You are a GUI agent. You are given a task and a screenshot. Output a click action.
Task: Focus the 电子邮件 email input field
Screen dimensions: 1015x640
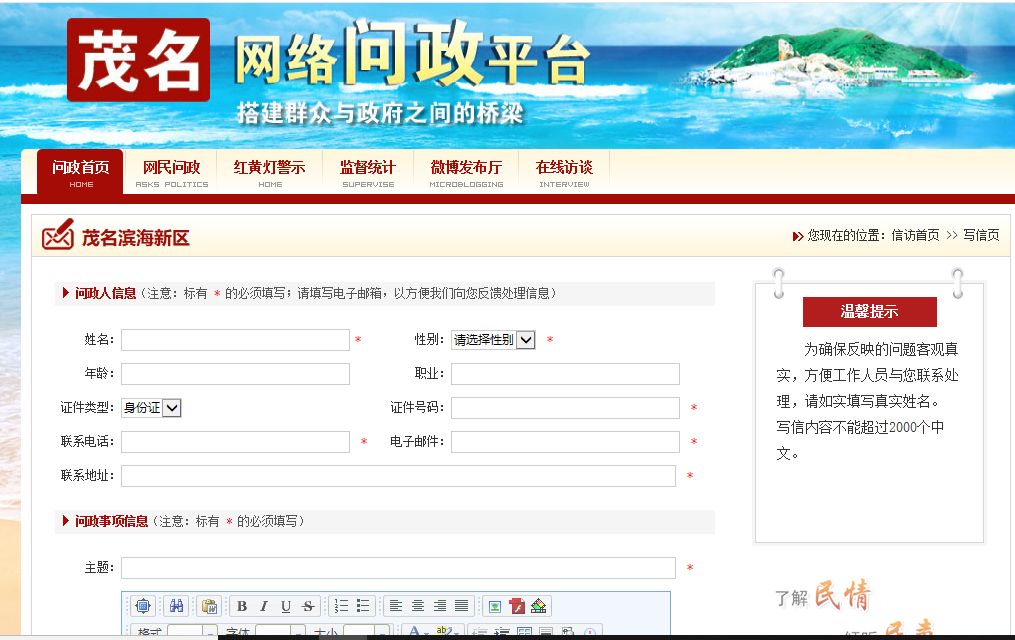click(565, 442)
